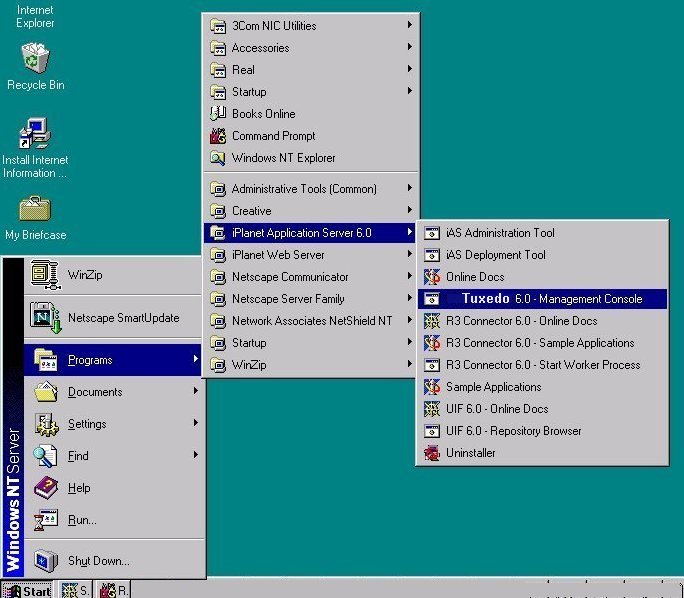Screen dimensions: 684x598
Task: Click the Command Prompt icon
Action: [218, 136]
